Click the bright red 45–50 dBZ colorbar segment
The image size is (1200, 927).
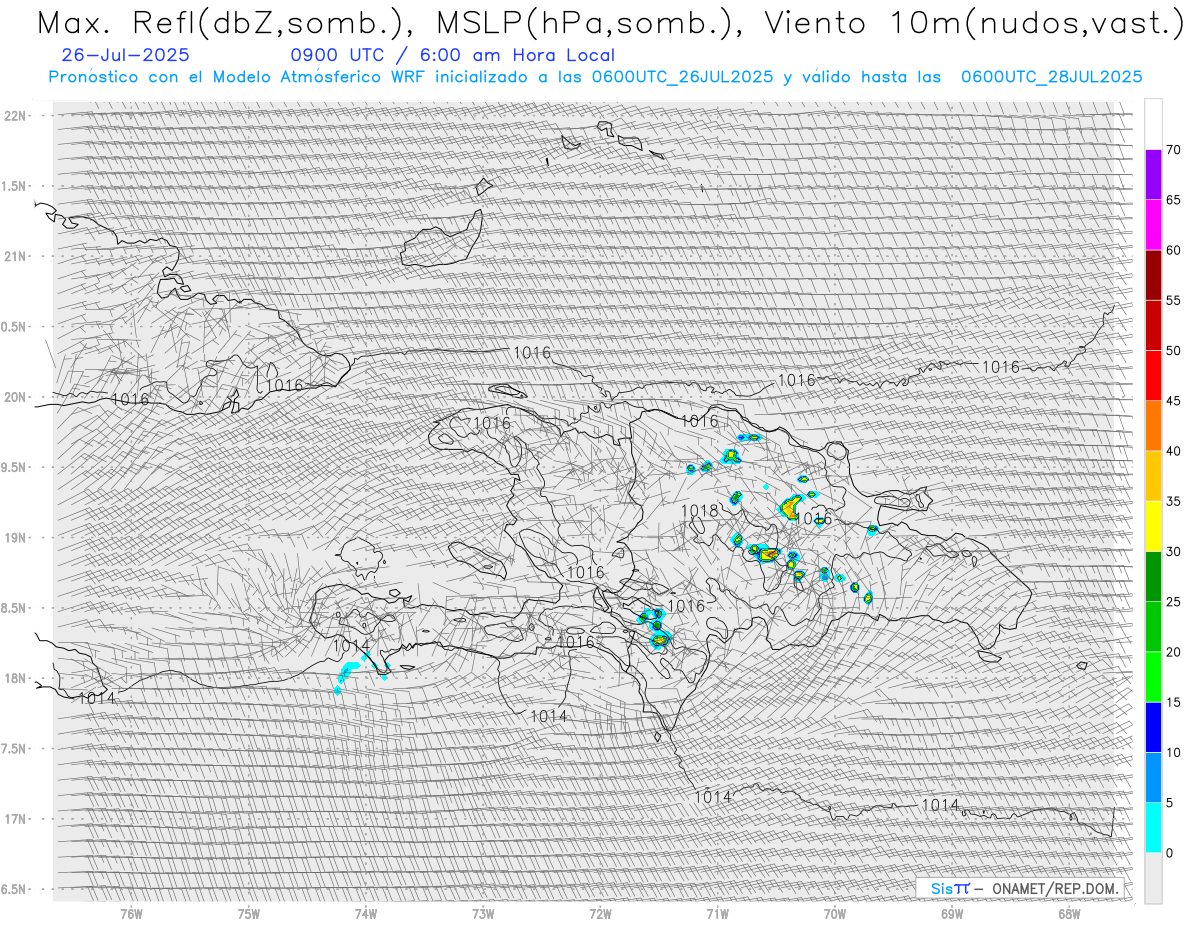[x=1153, y=376]
